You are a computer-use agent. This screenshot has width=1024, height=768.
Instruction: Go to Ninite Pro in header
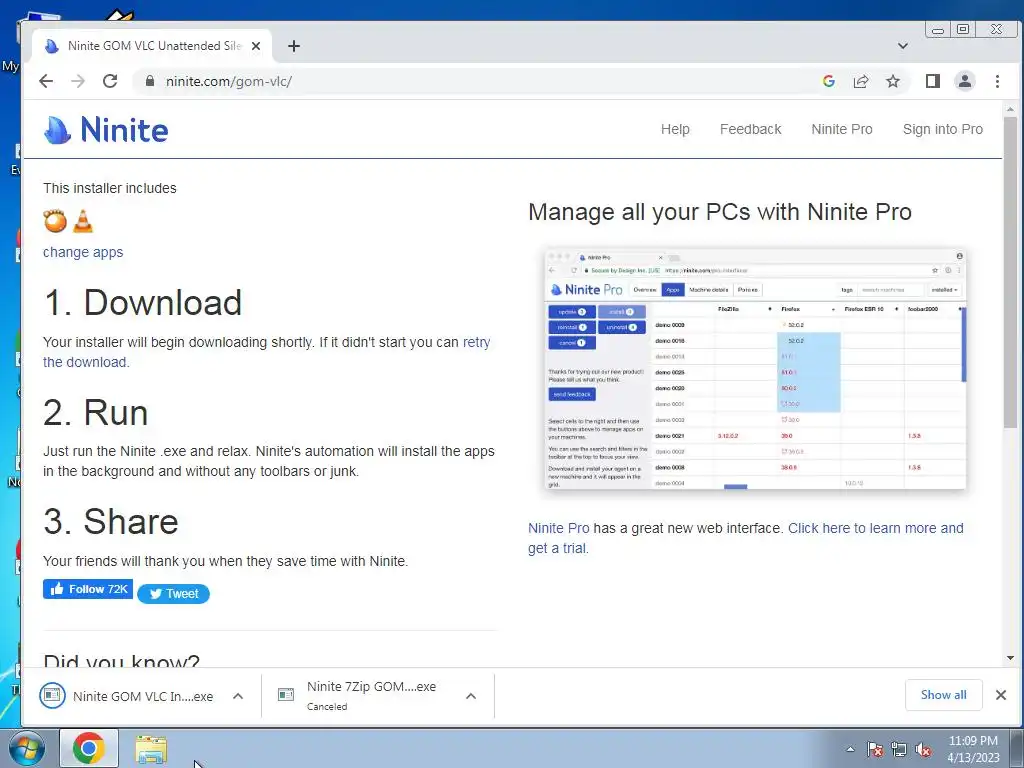pyautogui.click(x=842, y=129)
